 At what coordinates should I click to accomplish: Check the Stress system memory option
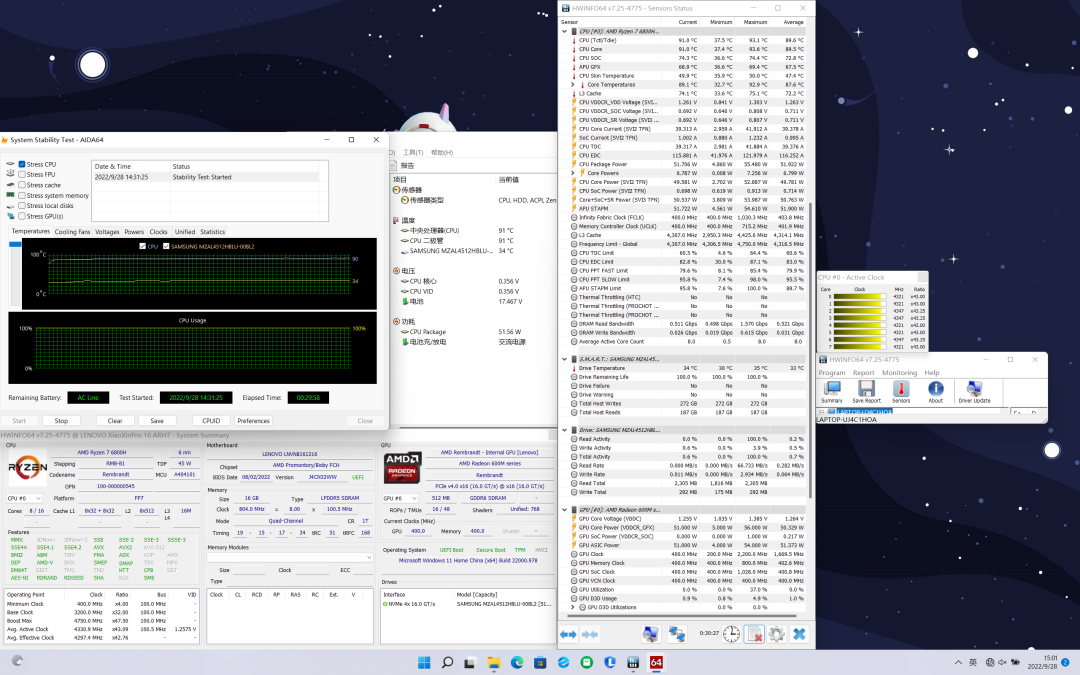(22, 196)
